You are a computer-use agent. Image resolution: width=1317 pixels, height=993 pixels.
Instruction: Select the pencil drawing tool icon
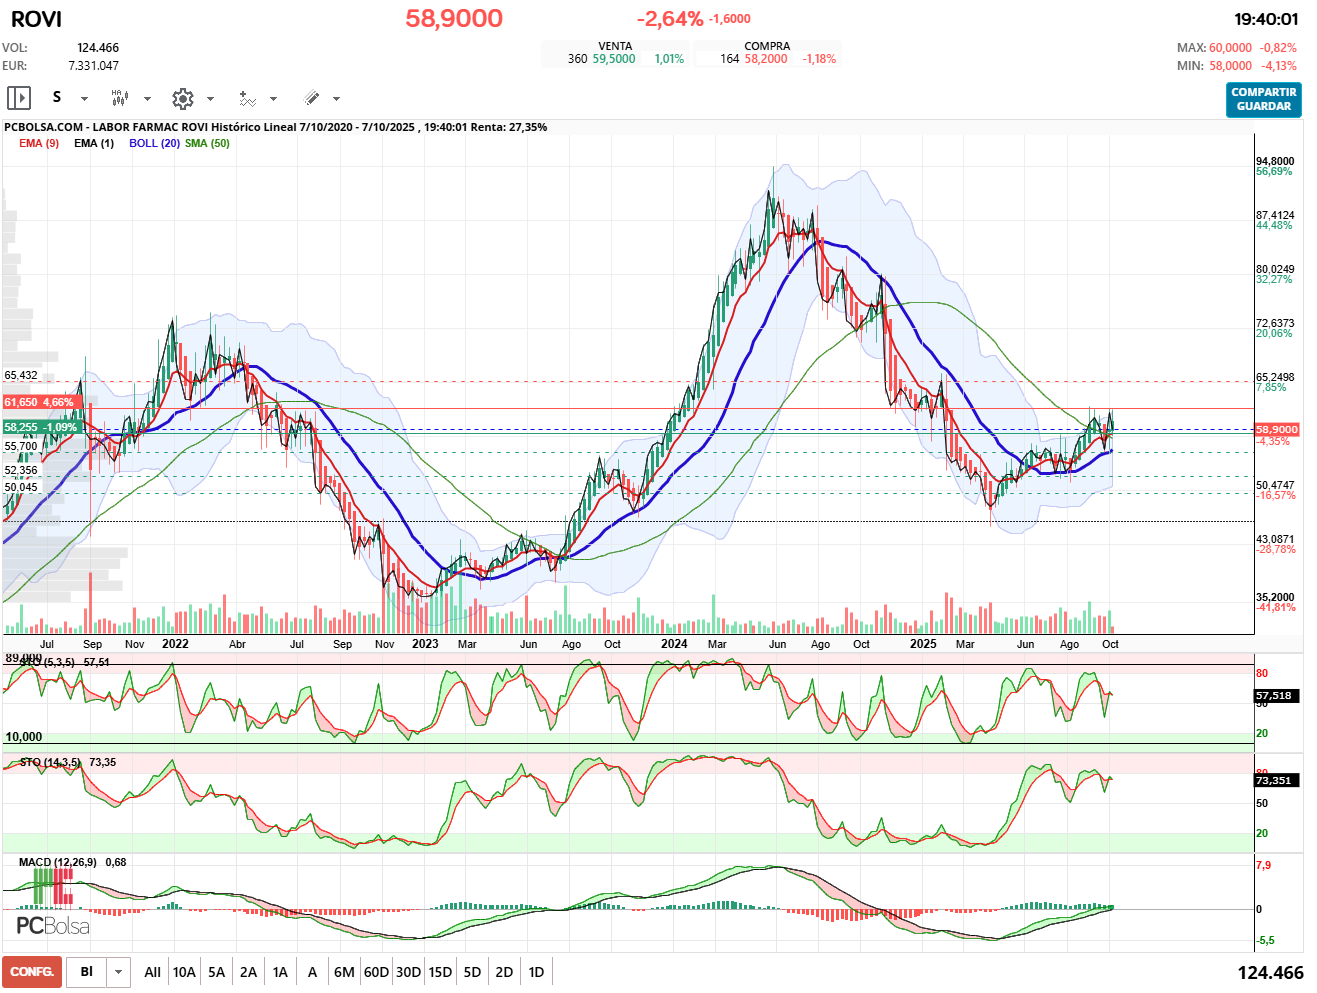click(311, 98)
